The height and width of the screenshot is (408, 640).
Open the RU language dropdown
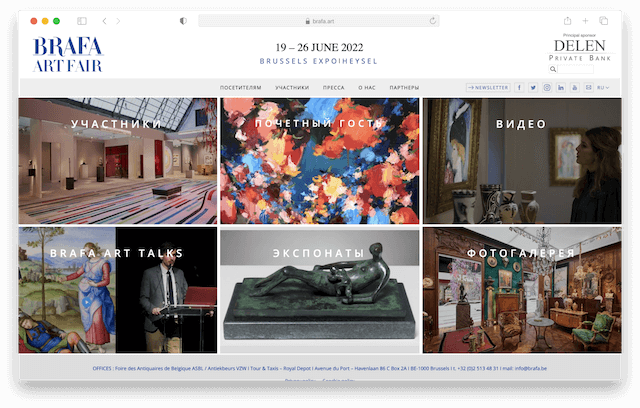click(603, 88)
